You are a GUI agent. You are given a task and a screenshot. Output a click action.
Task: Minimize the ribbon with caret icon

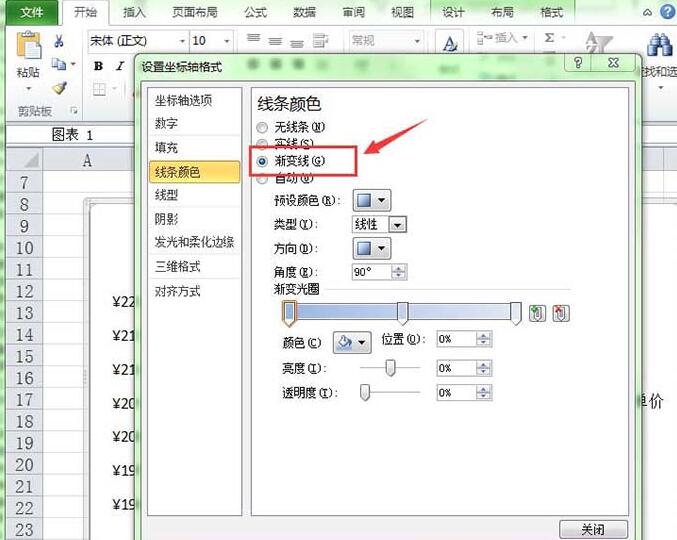pos(647,13)
